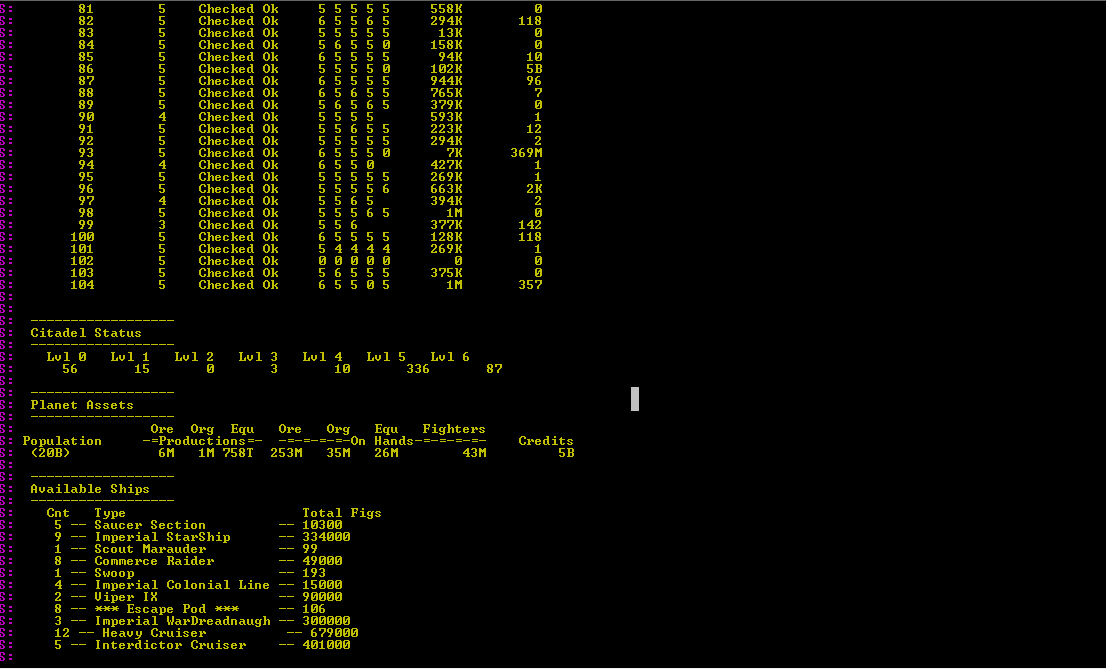Click the gray text cursor block
The image size is (1106, 670).
pyautogui.click(x=634, y=399)
